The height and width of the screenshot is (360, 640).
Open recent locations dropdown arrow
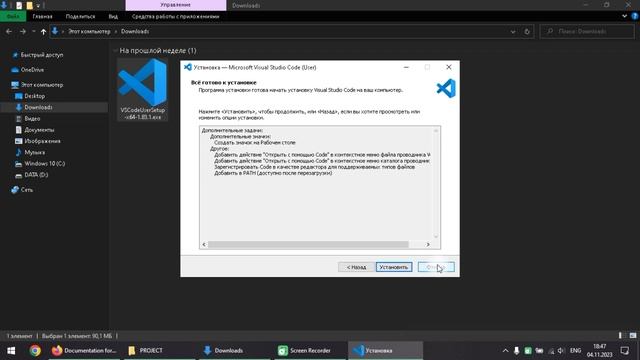tap(33, 31)
